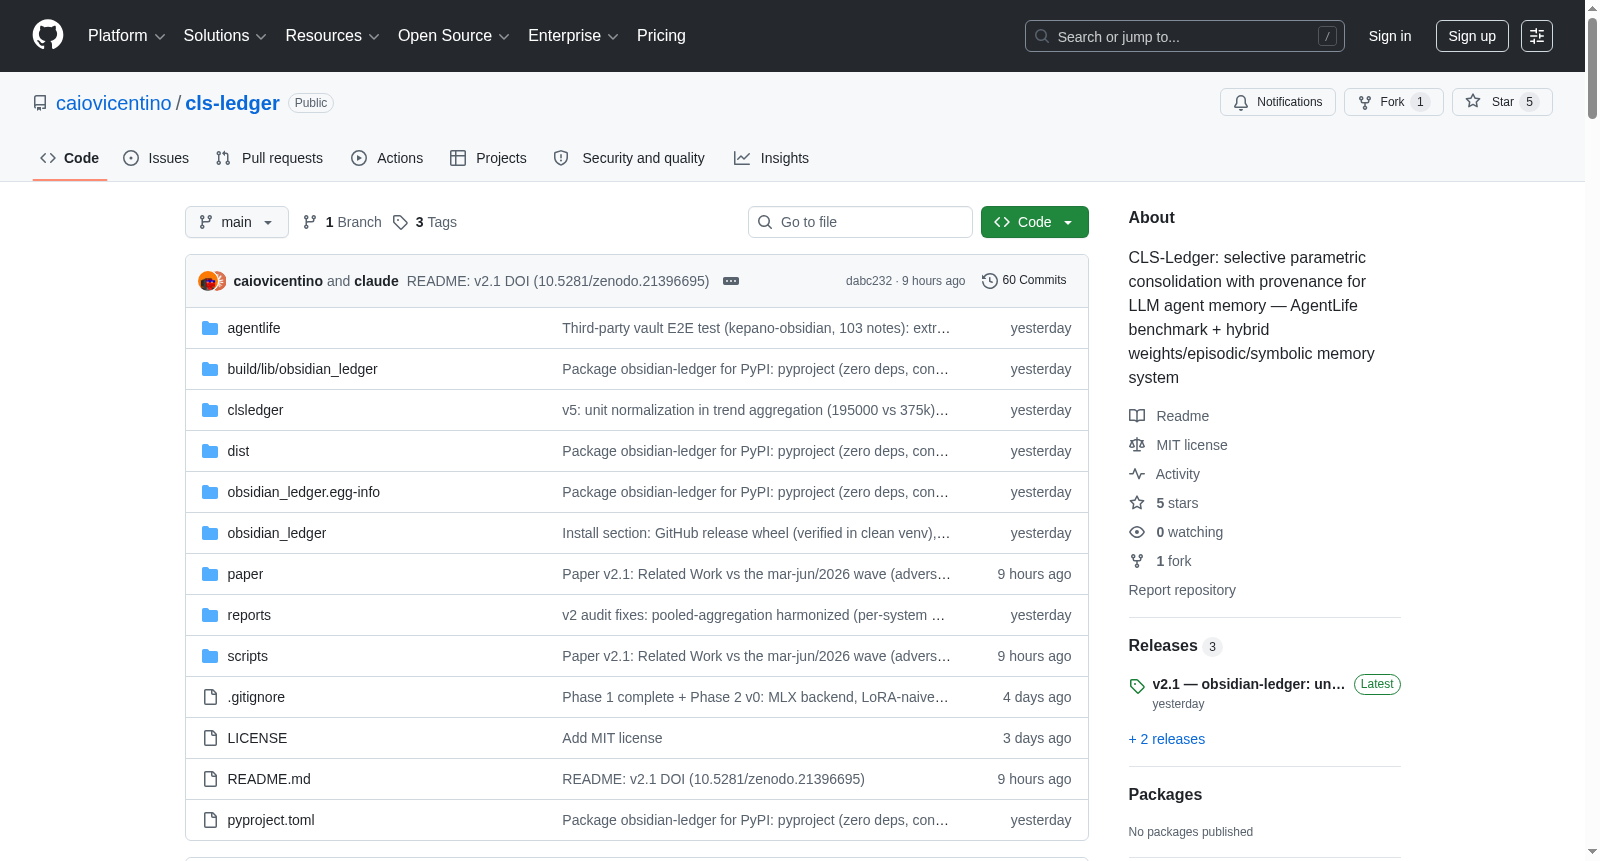Open the Releases heading link
The image size is (1600, 861).
[1163, 646]
